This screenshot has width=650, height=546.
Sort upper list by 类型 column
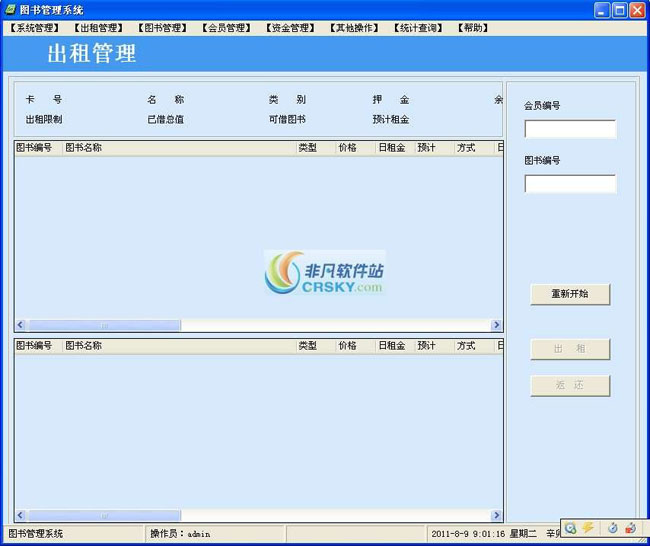316,148
